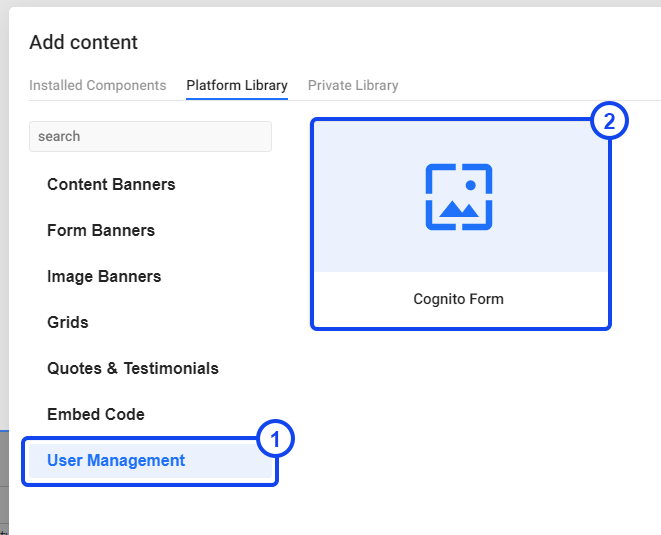Open the Private Library tab
The image size is (661, 535).
(353, 85)
